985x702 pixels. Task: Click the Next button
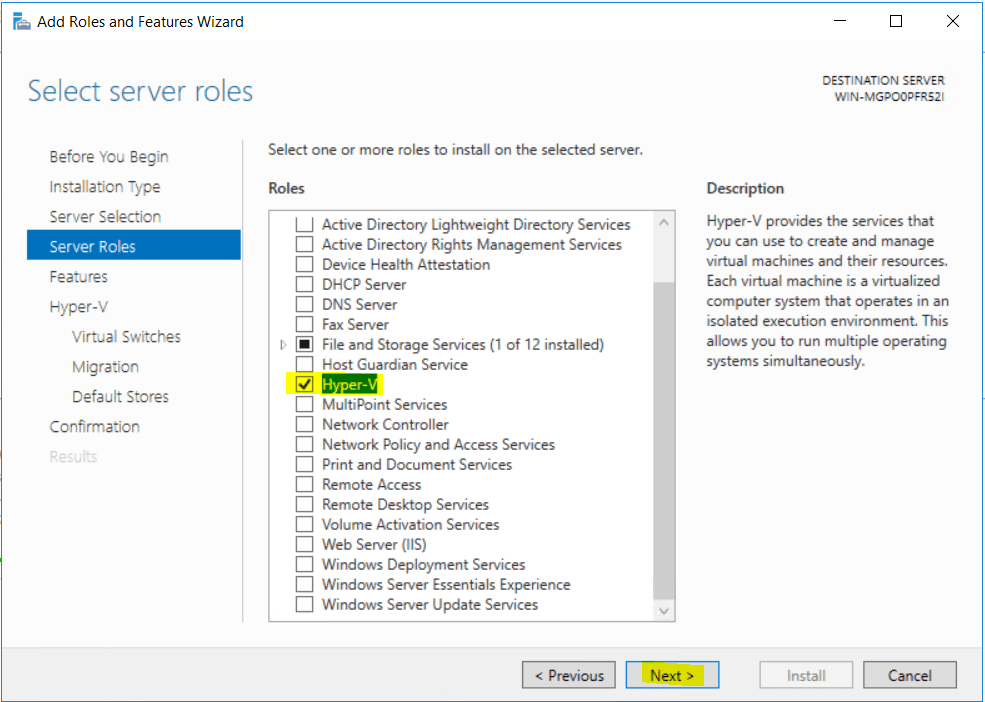671,675
